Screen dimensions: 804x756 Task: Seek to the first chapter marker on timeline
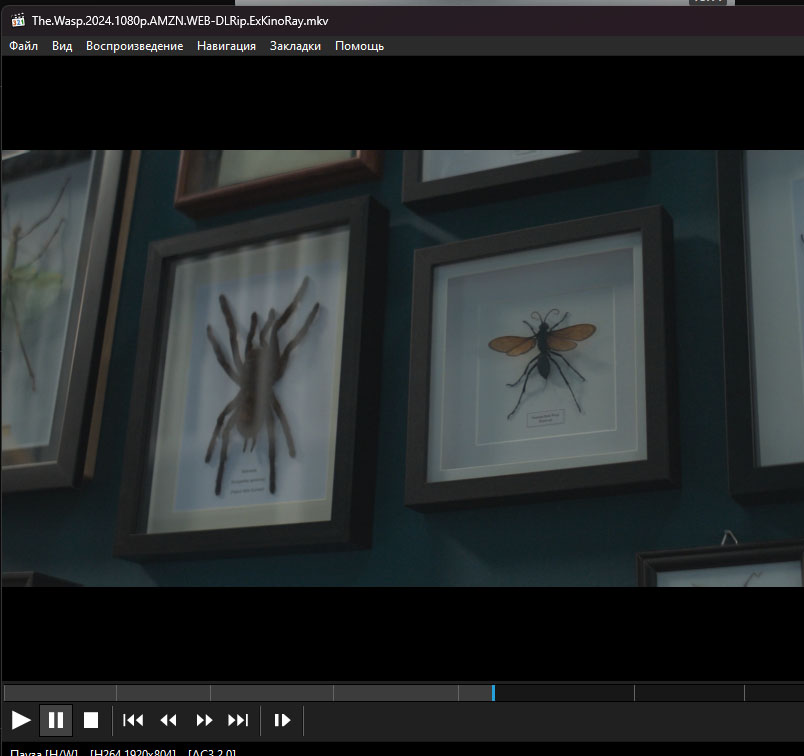point(116,692)
